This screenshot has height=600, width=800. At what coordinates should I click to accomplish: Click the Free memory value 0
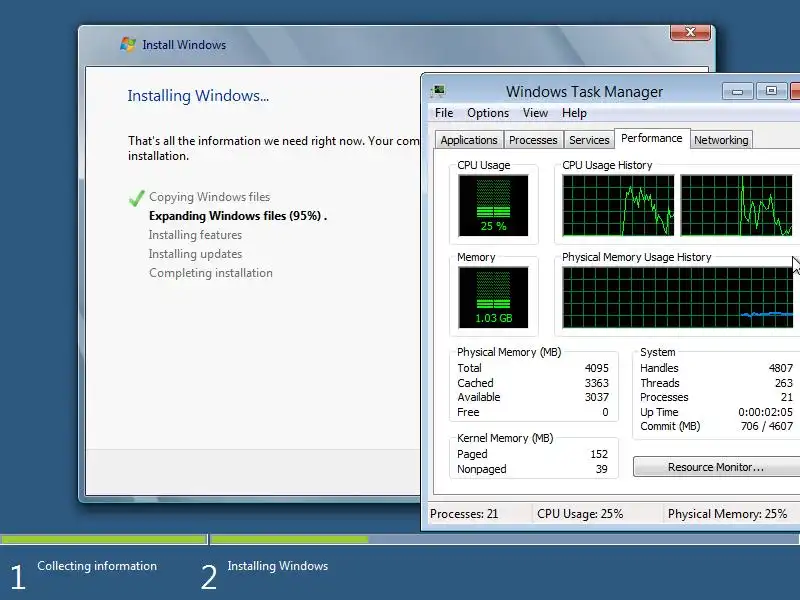pyautogui.click(x=605, y=412)
